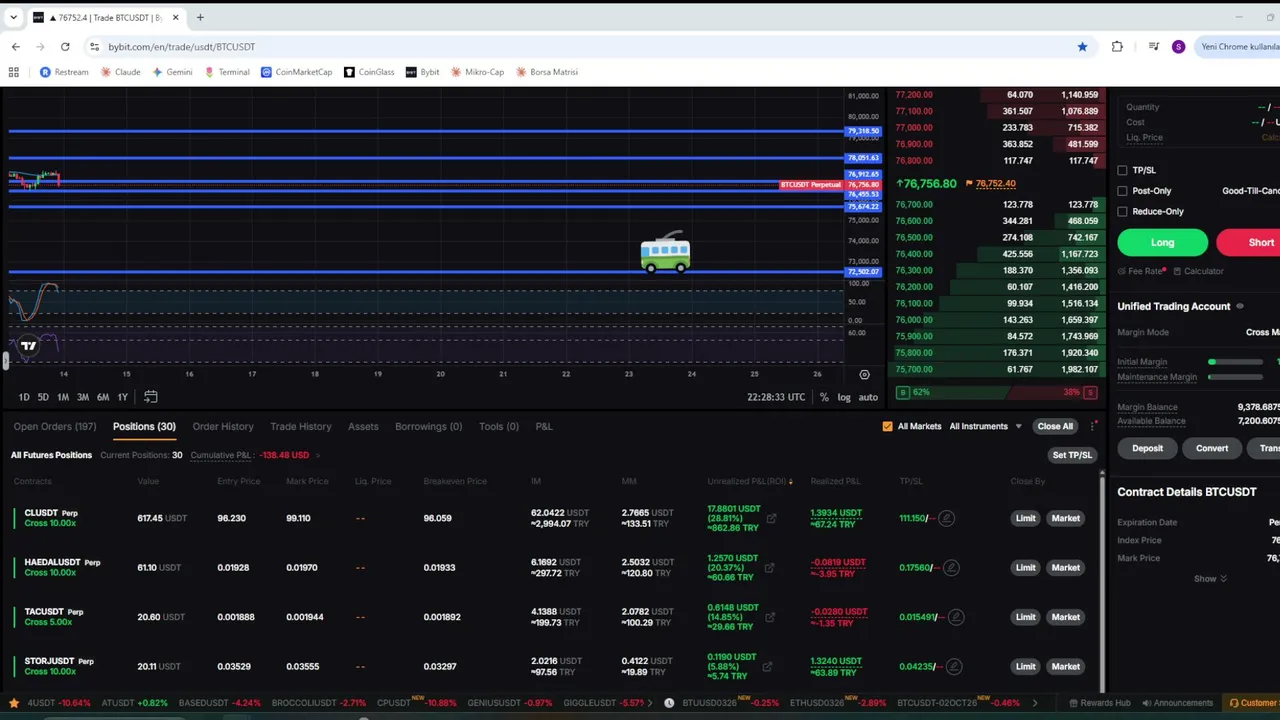Viewport: 1280px width, 720px height.
Task: Click the 76,700.00 bid price in order book
Action: coord(914,205)
